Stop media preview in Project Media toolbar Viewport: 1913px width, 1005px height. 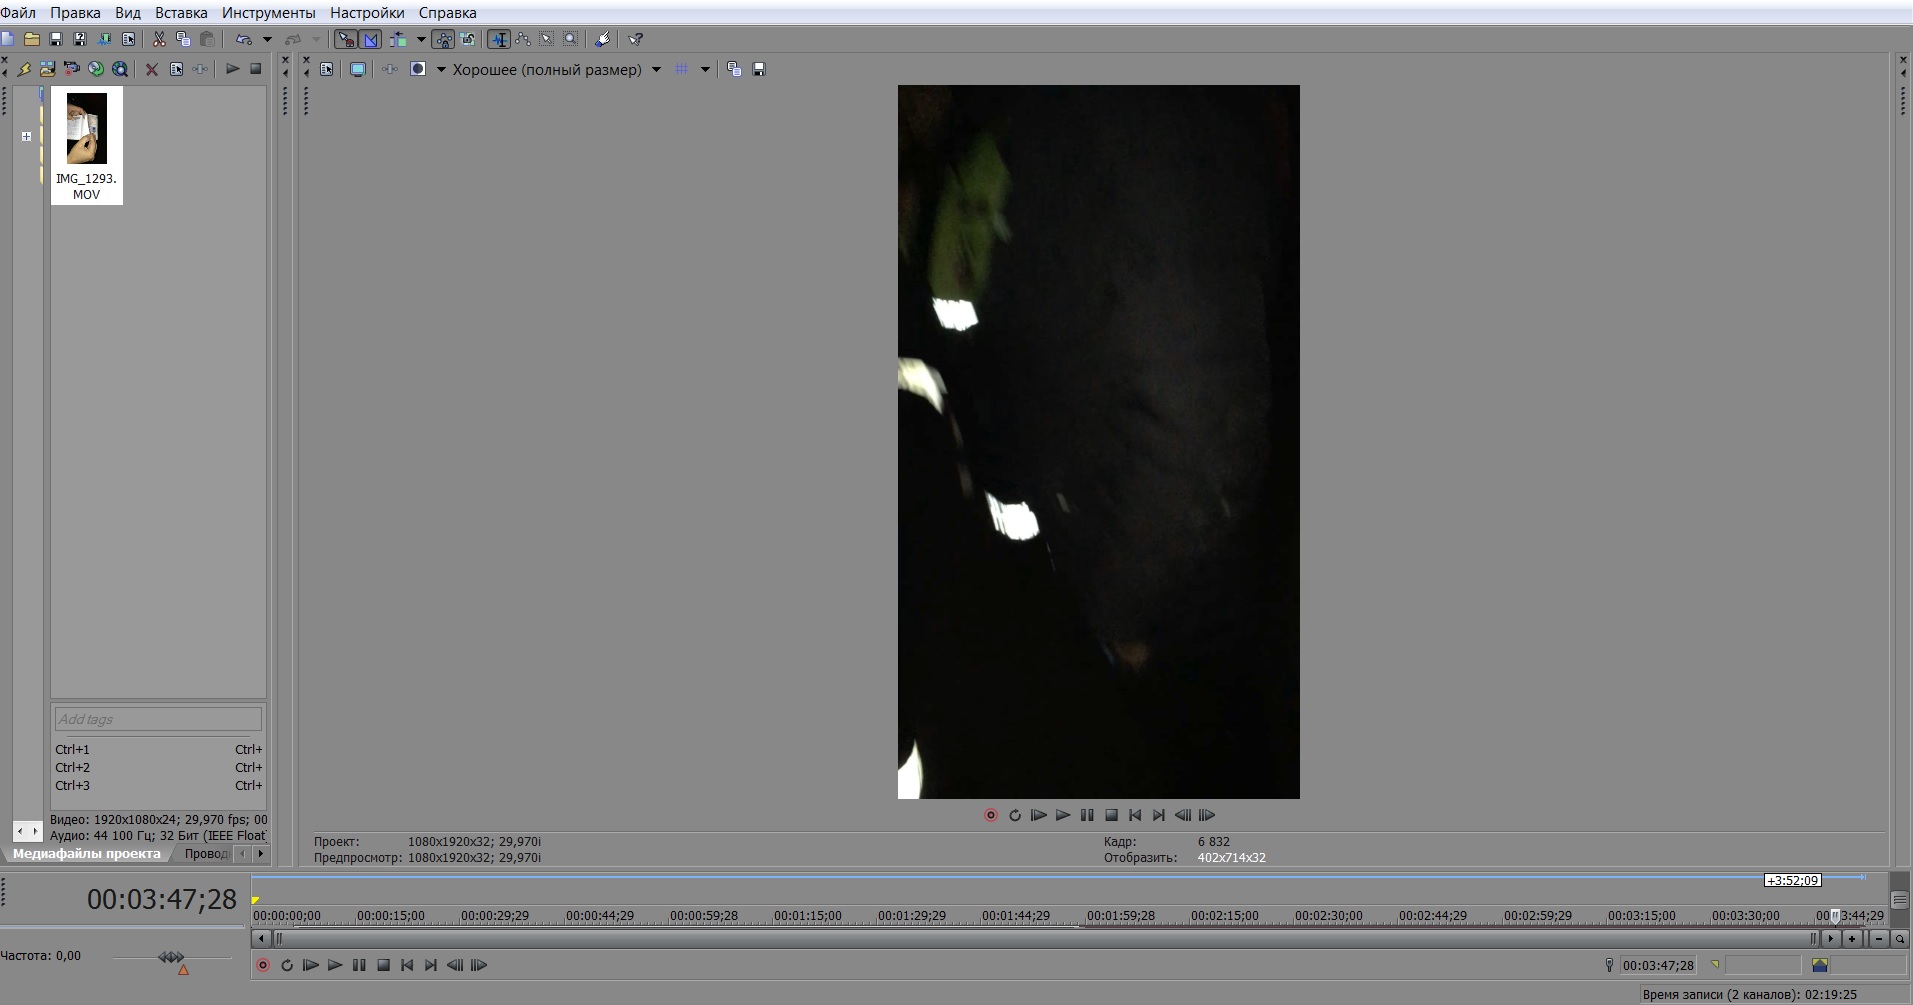[256, 69]
